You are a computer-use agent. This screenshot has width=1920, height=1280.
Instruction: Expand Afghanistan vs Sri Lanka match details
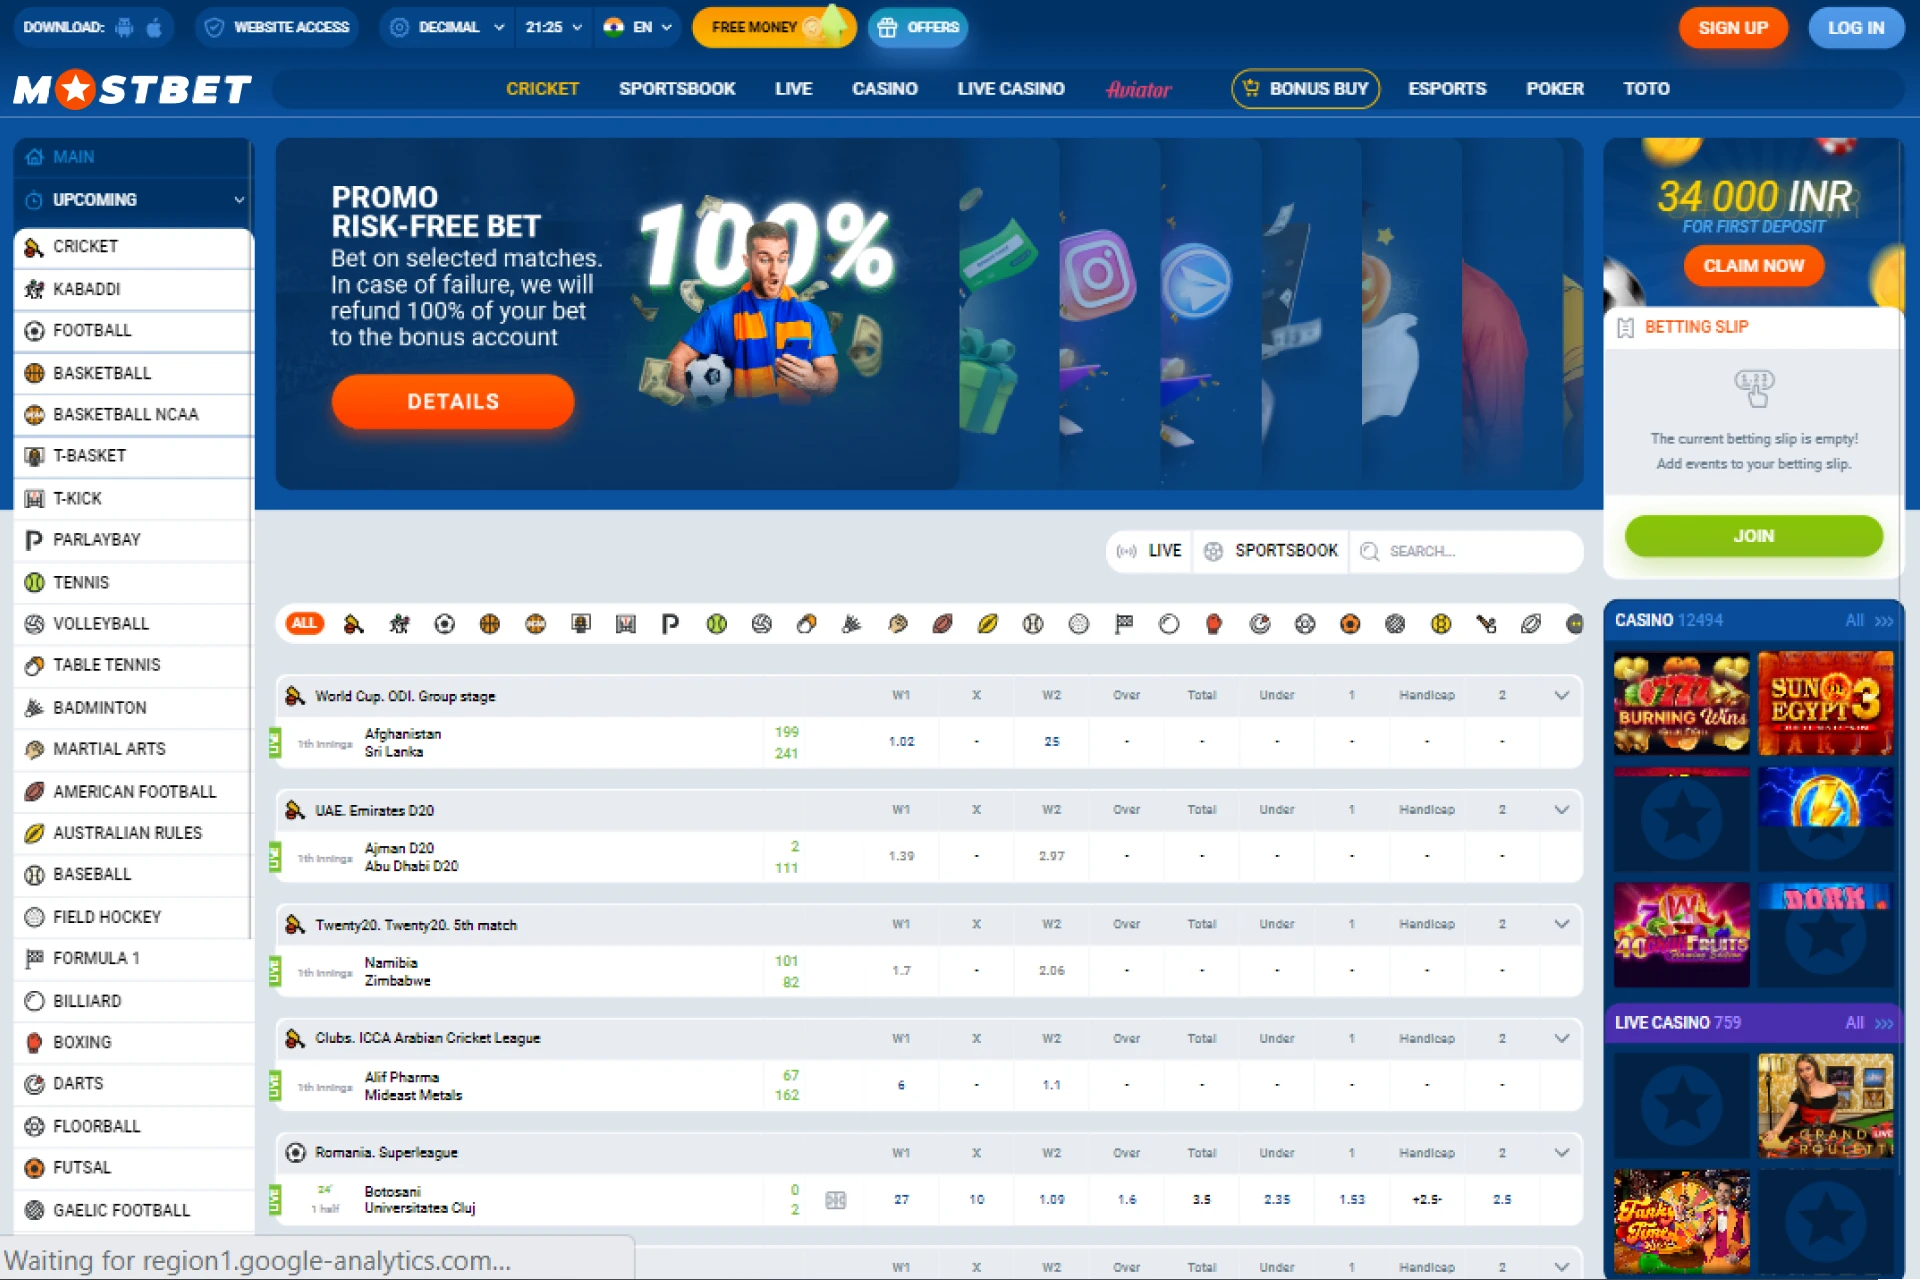[1563, 696]
